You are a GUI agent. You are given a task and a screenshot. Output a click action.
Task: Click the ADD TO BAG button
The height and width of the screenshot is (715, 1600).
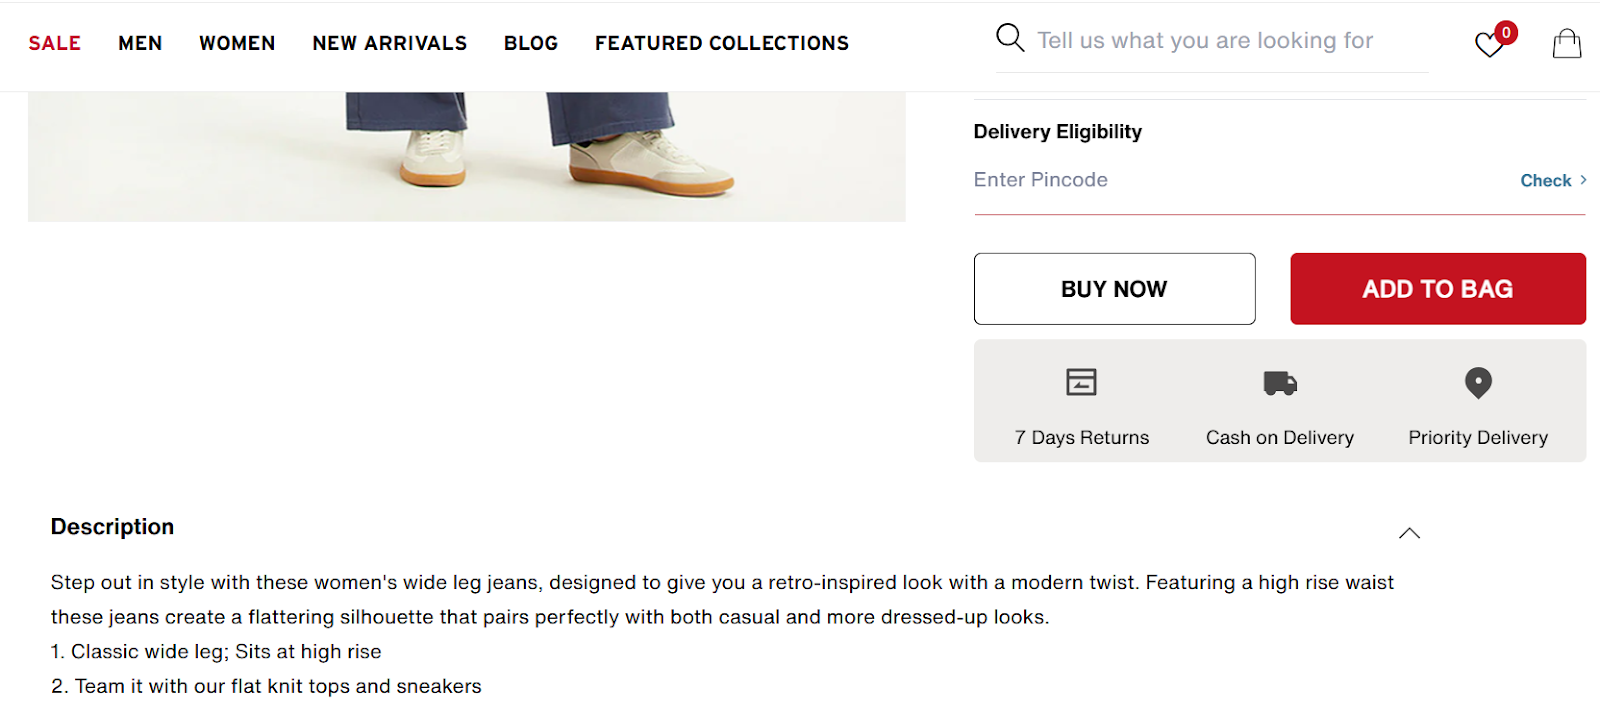(1437, 288)
